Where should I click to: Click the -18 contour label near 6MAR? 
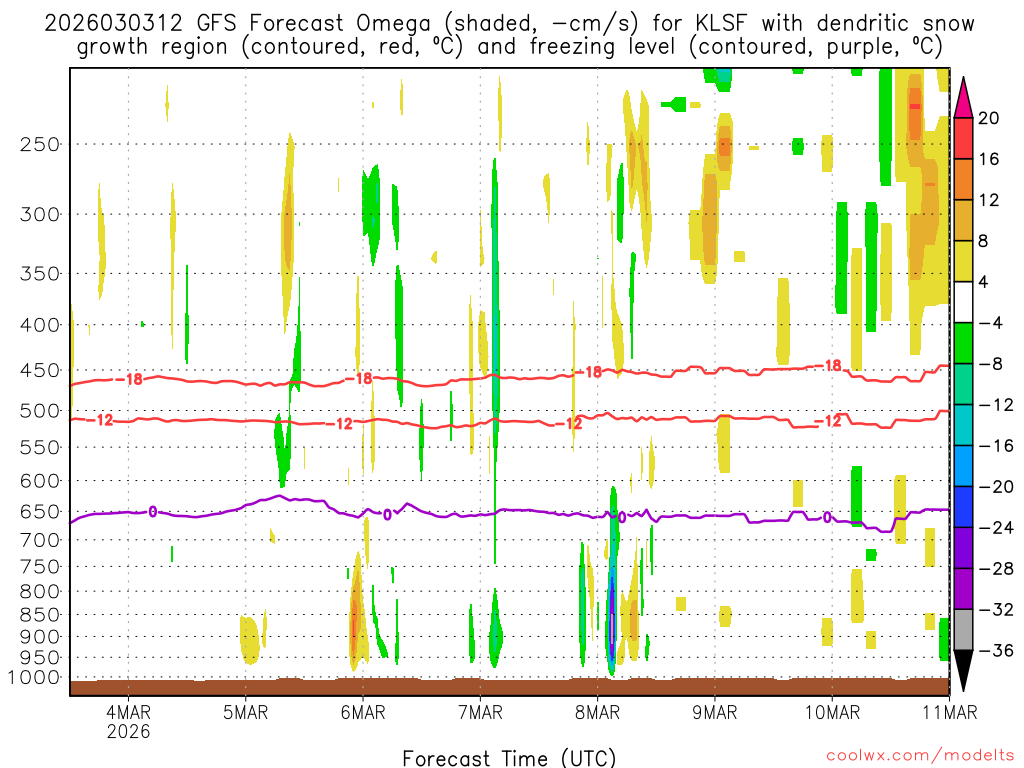pyautogui.click(x=360, y=379)
